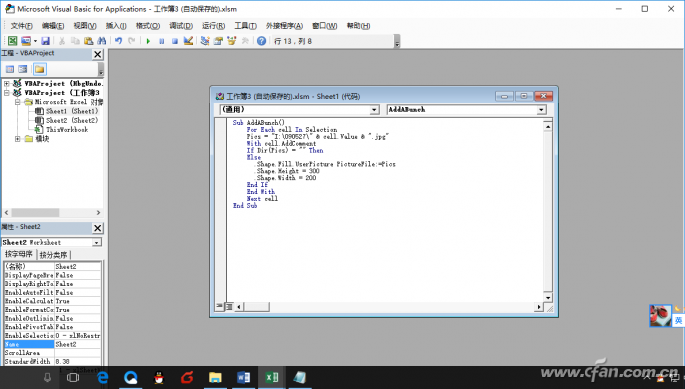Viewport: 685px width, 389px height.
Task: Open the AddABunch procedure dropdown
Action: point(541,110)
